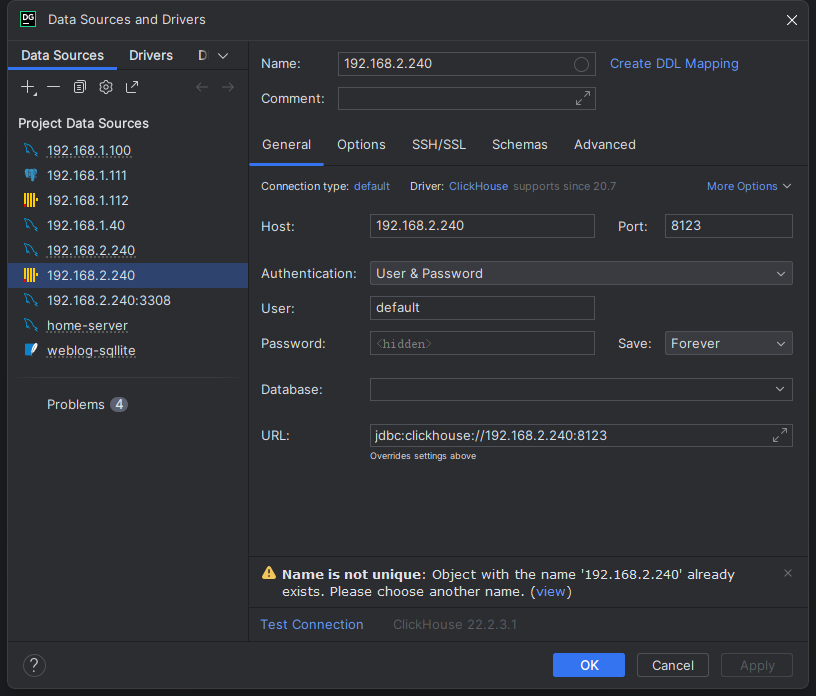The width and height of the screenshot is (816, 696).
Task: Expand More Options menu
Action: (x=749, y=186)
